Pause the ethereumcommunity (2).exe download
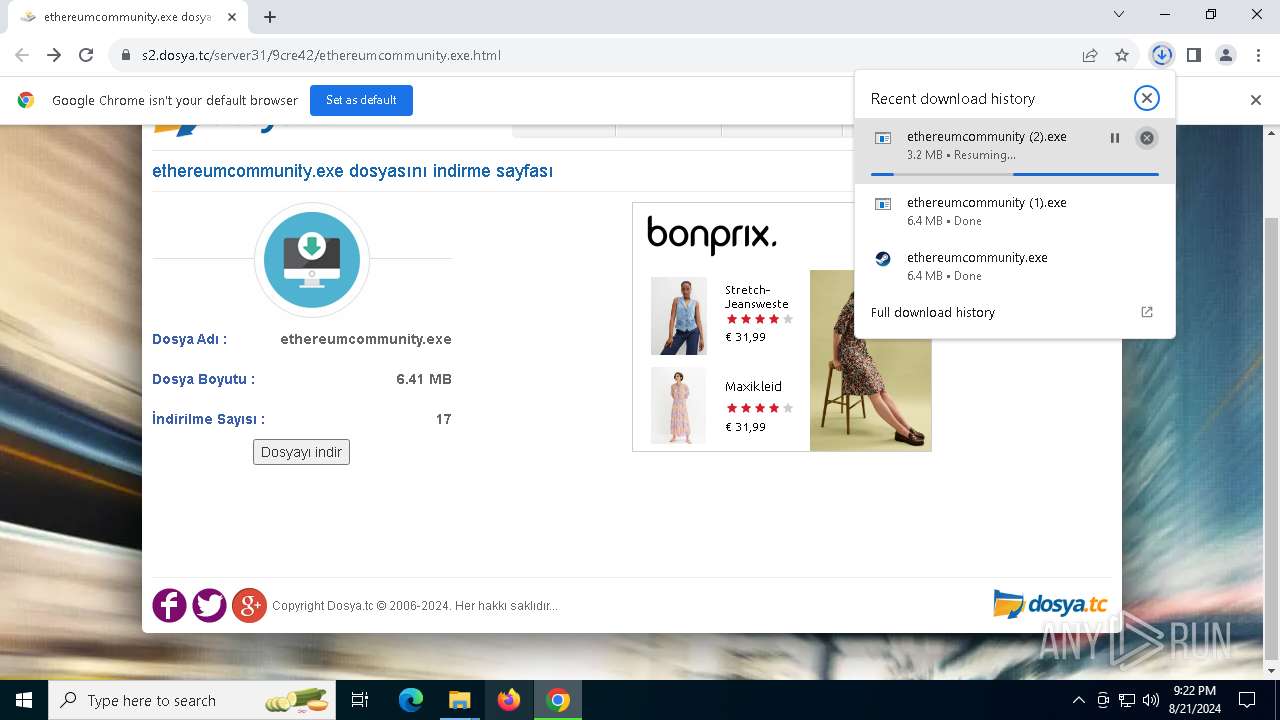The image size is (1280, 720). pyautogui.click(x=1115, y=138)
